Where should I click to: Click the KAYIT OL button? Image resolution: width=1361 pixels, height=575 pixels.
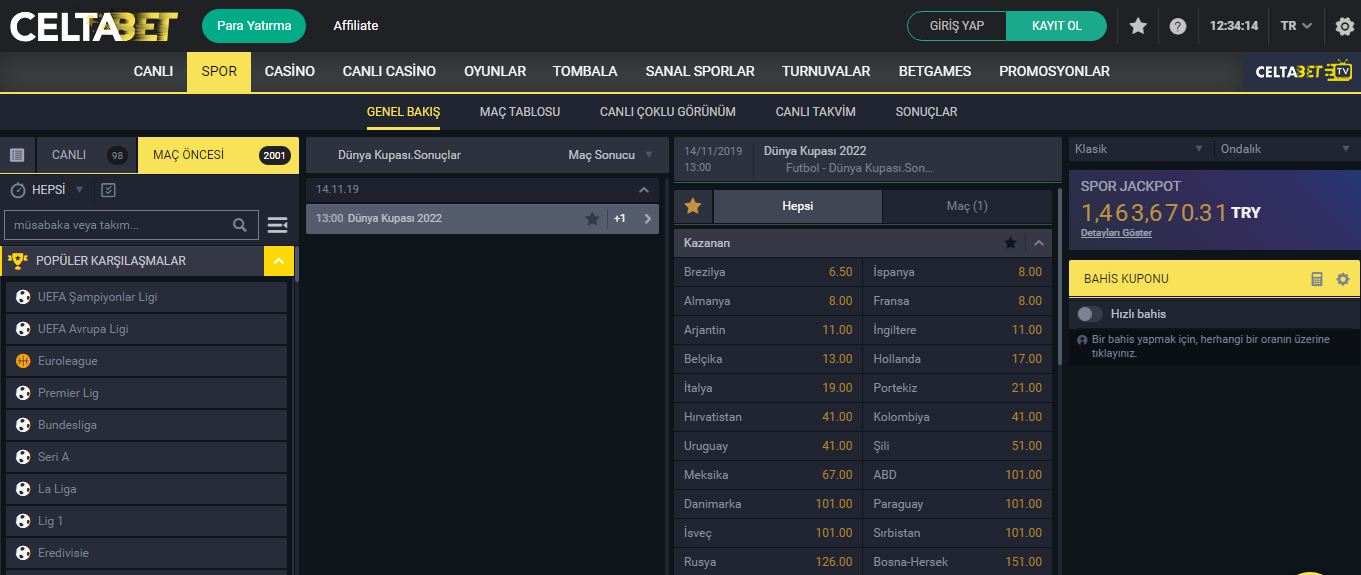pyautogui.click(x=1056, y=26)
